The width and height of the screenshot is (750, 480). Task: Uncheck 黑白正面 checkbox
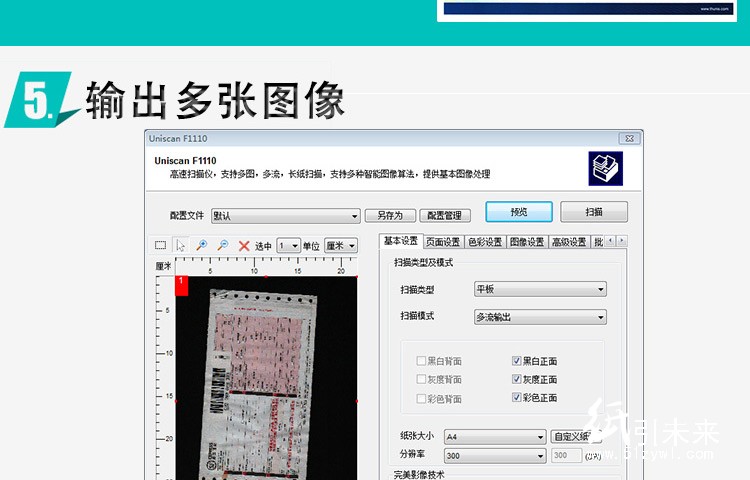(517, 361)
